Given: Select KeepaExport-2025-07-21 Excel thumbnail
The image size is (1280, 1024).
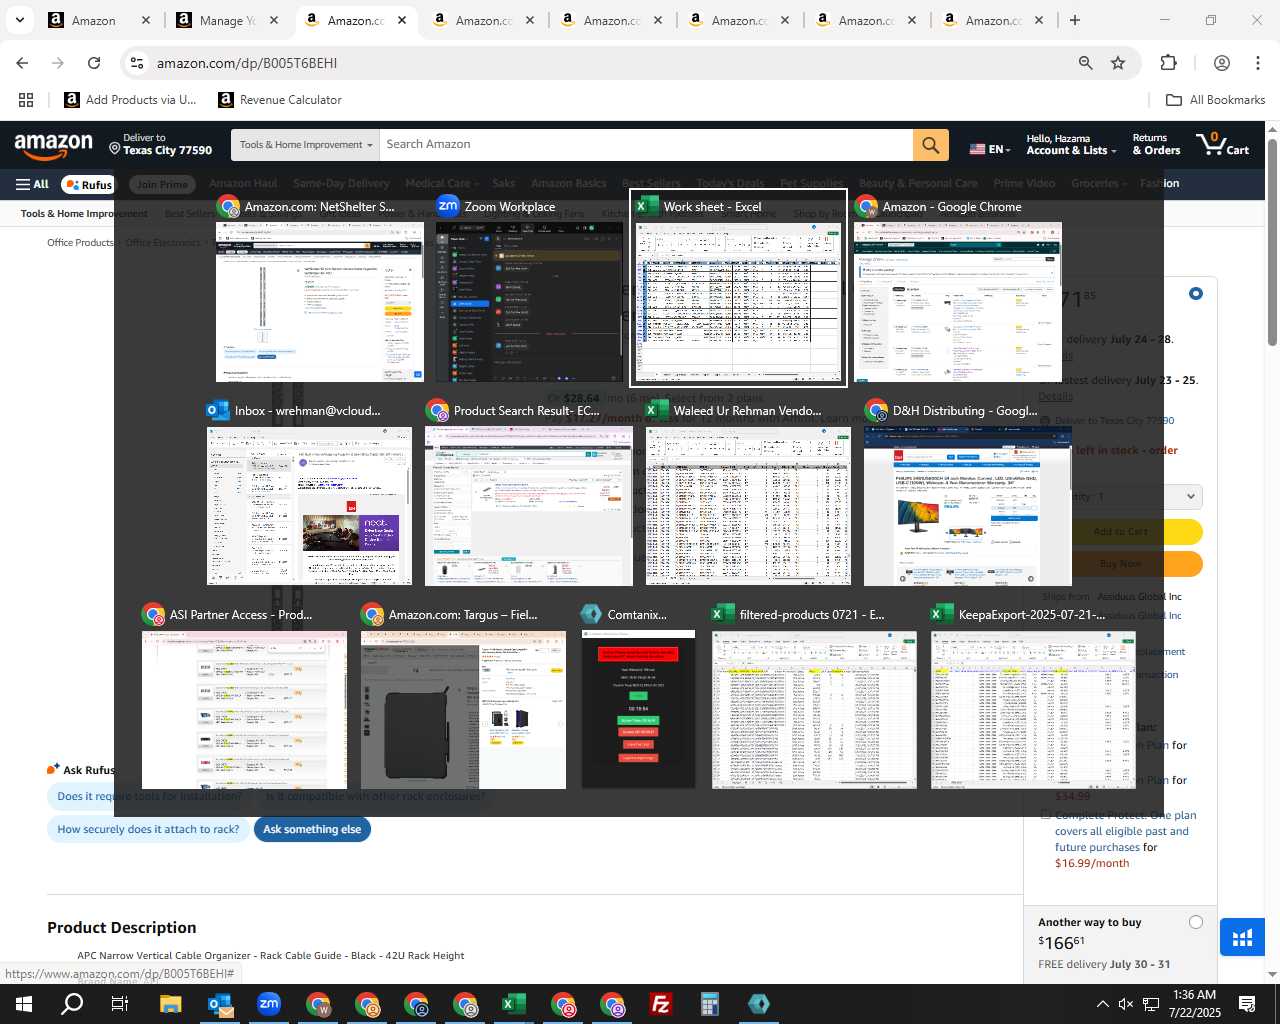Looking at the screenshot, I should tap(1033, 696).
